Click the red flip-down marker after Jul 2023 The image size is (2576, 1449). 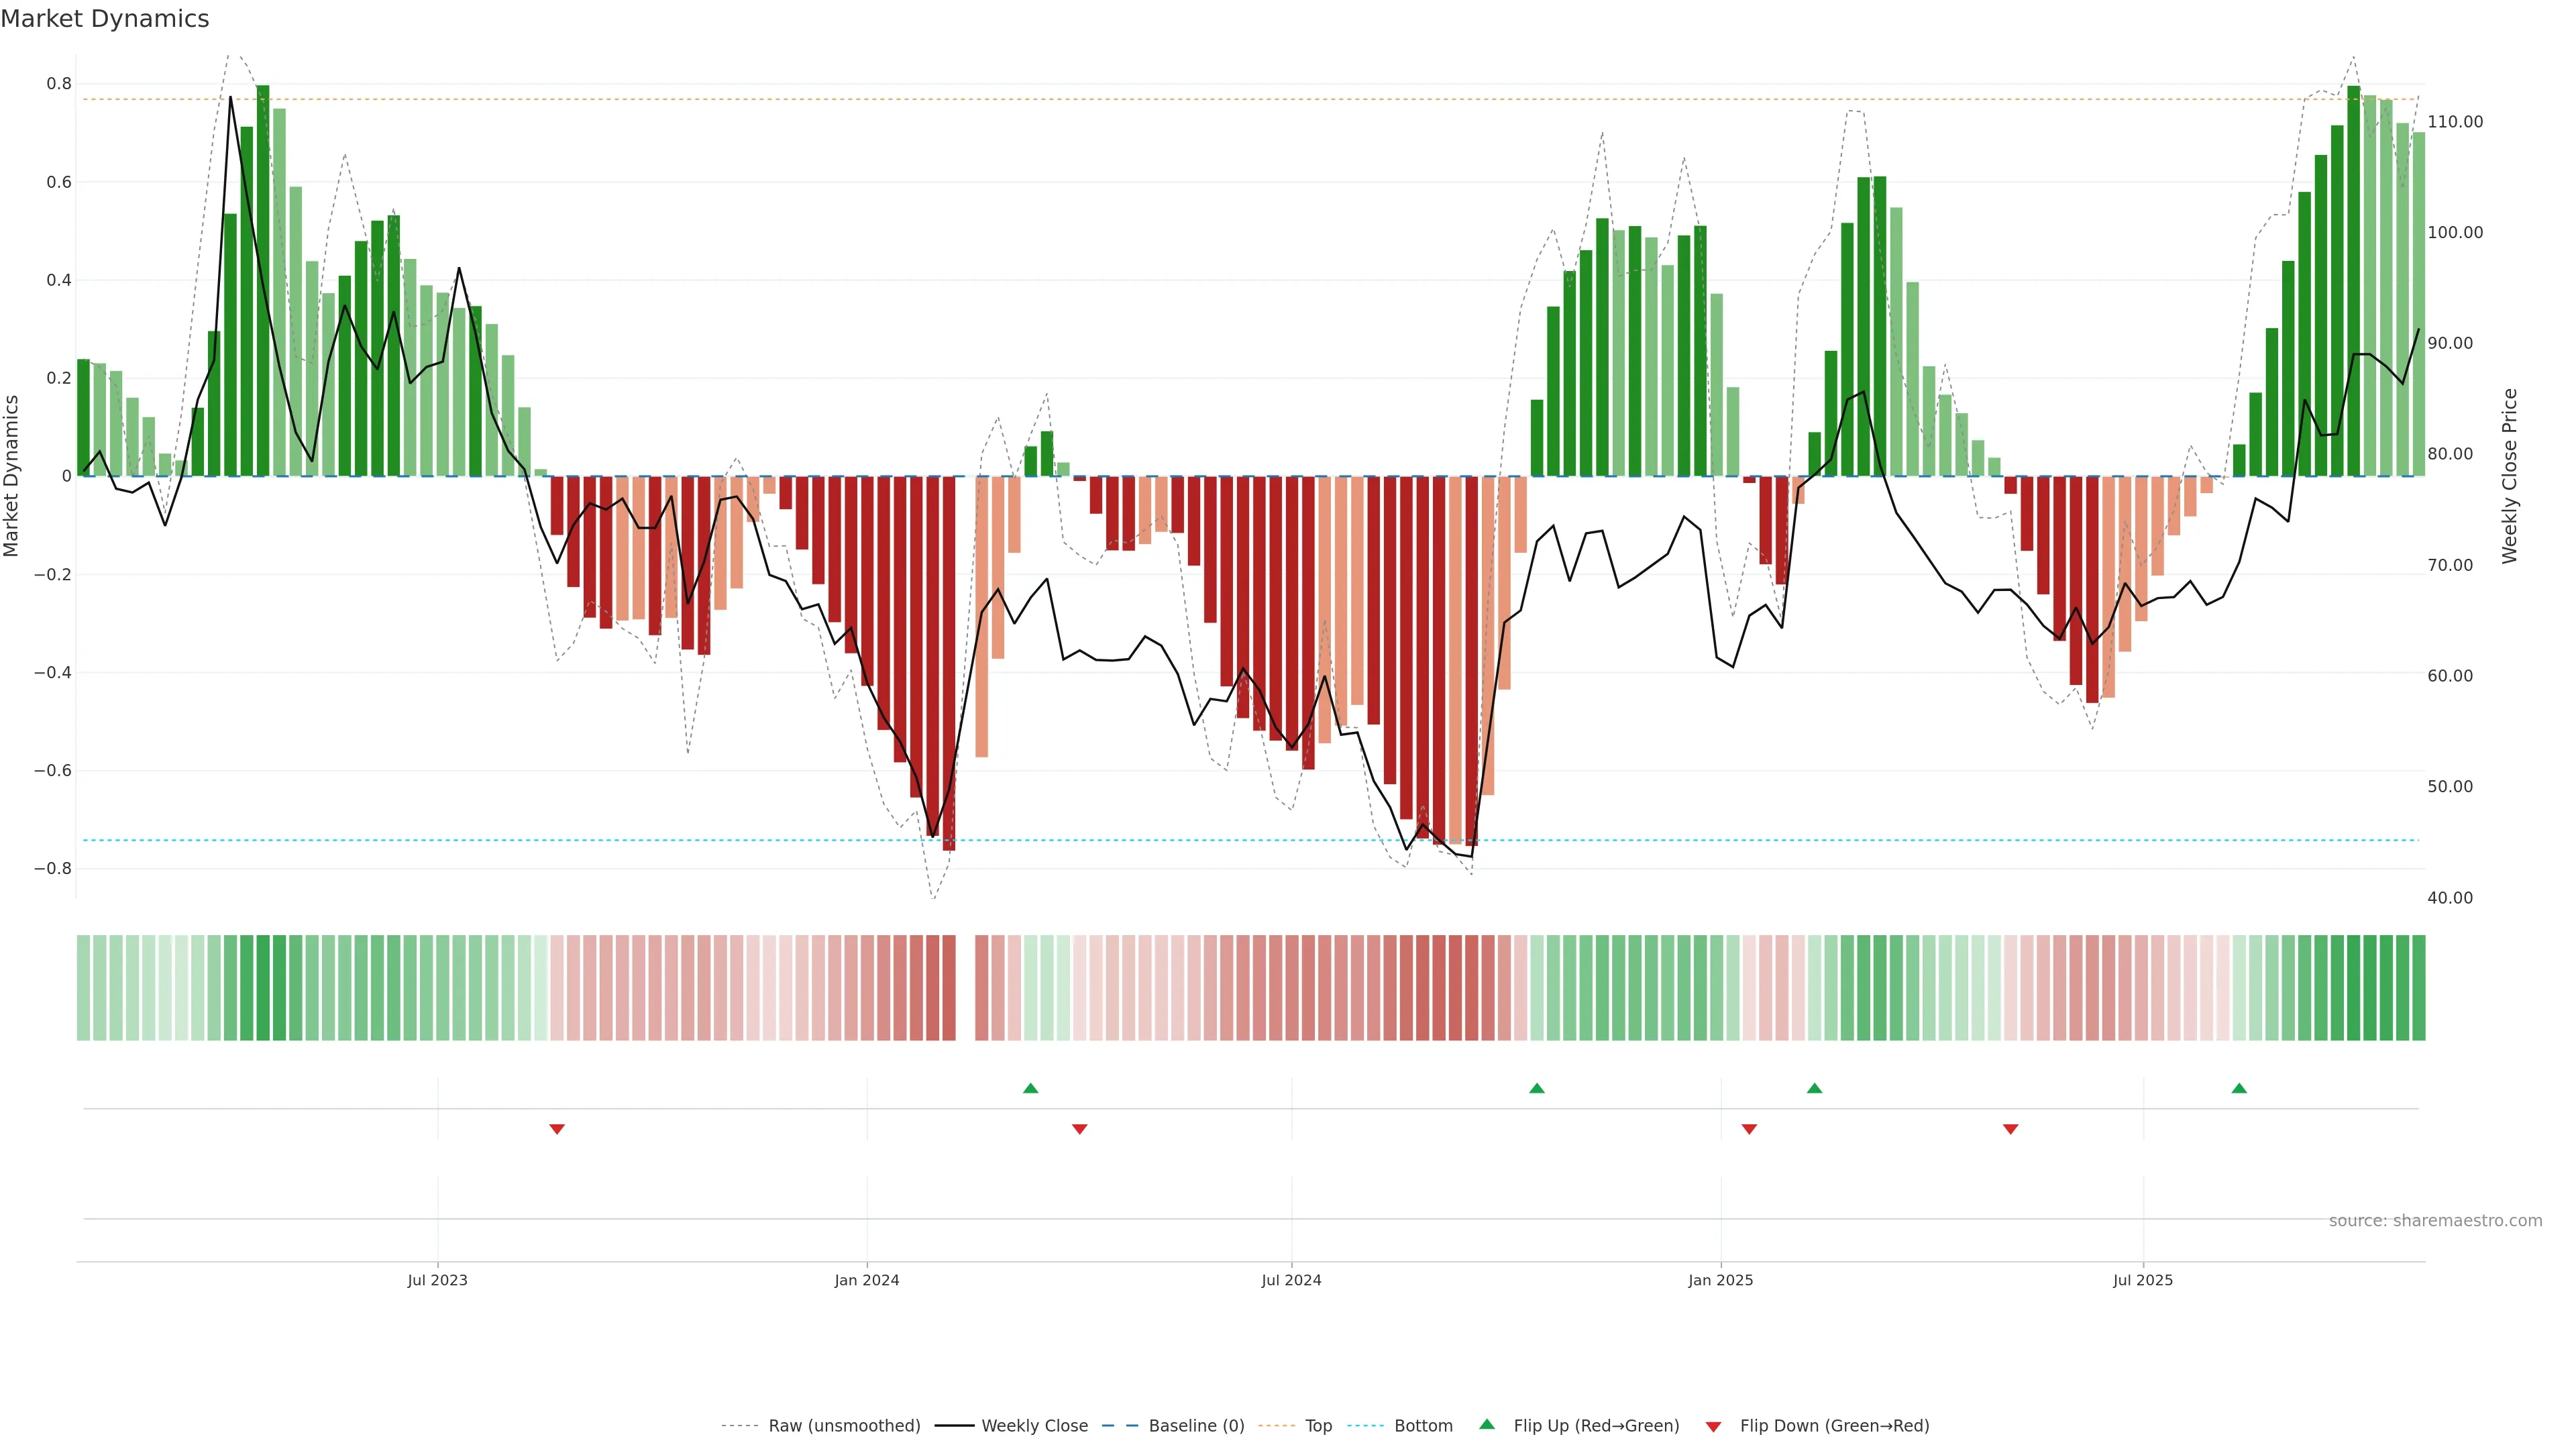(x=557, y=1129)
